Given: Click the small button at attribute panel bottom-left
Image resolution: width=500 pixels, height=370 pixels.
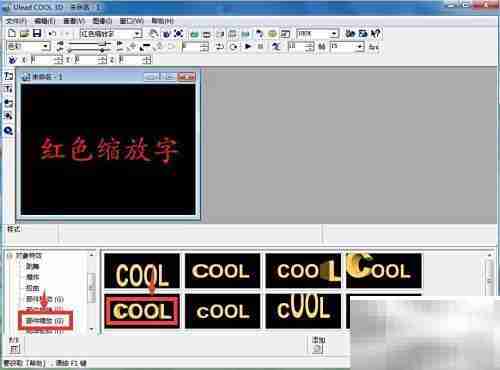Looking at the screenshot, I should (x=14, y=349).
